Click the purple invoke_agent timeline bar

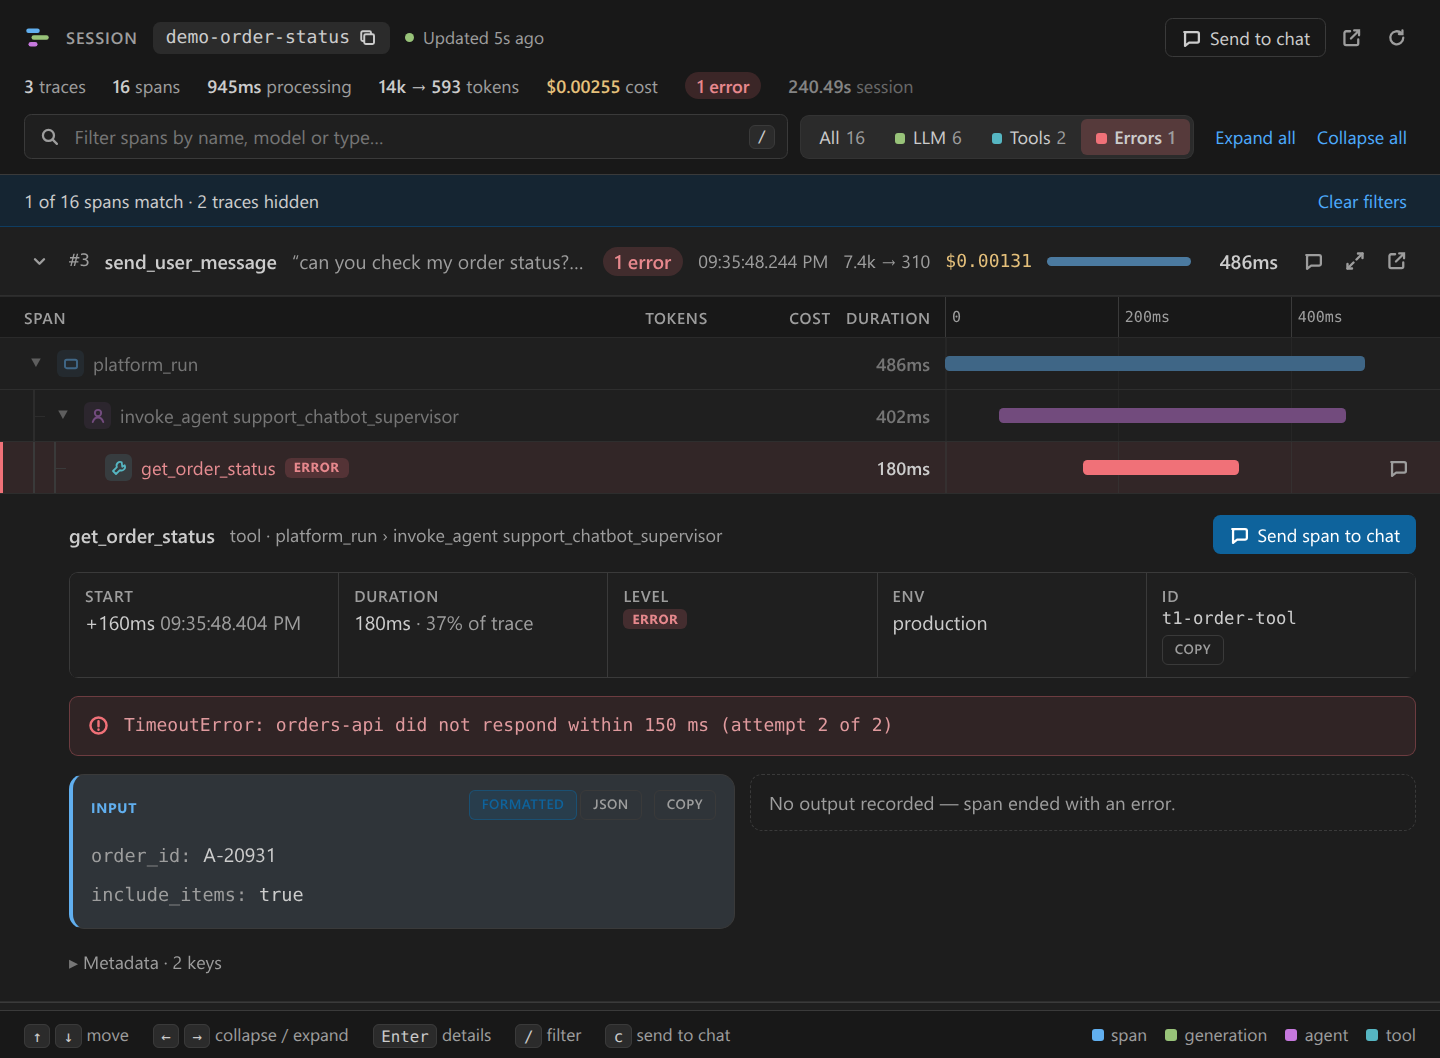1172,416
